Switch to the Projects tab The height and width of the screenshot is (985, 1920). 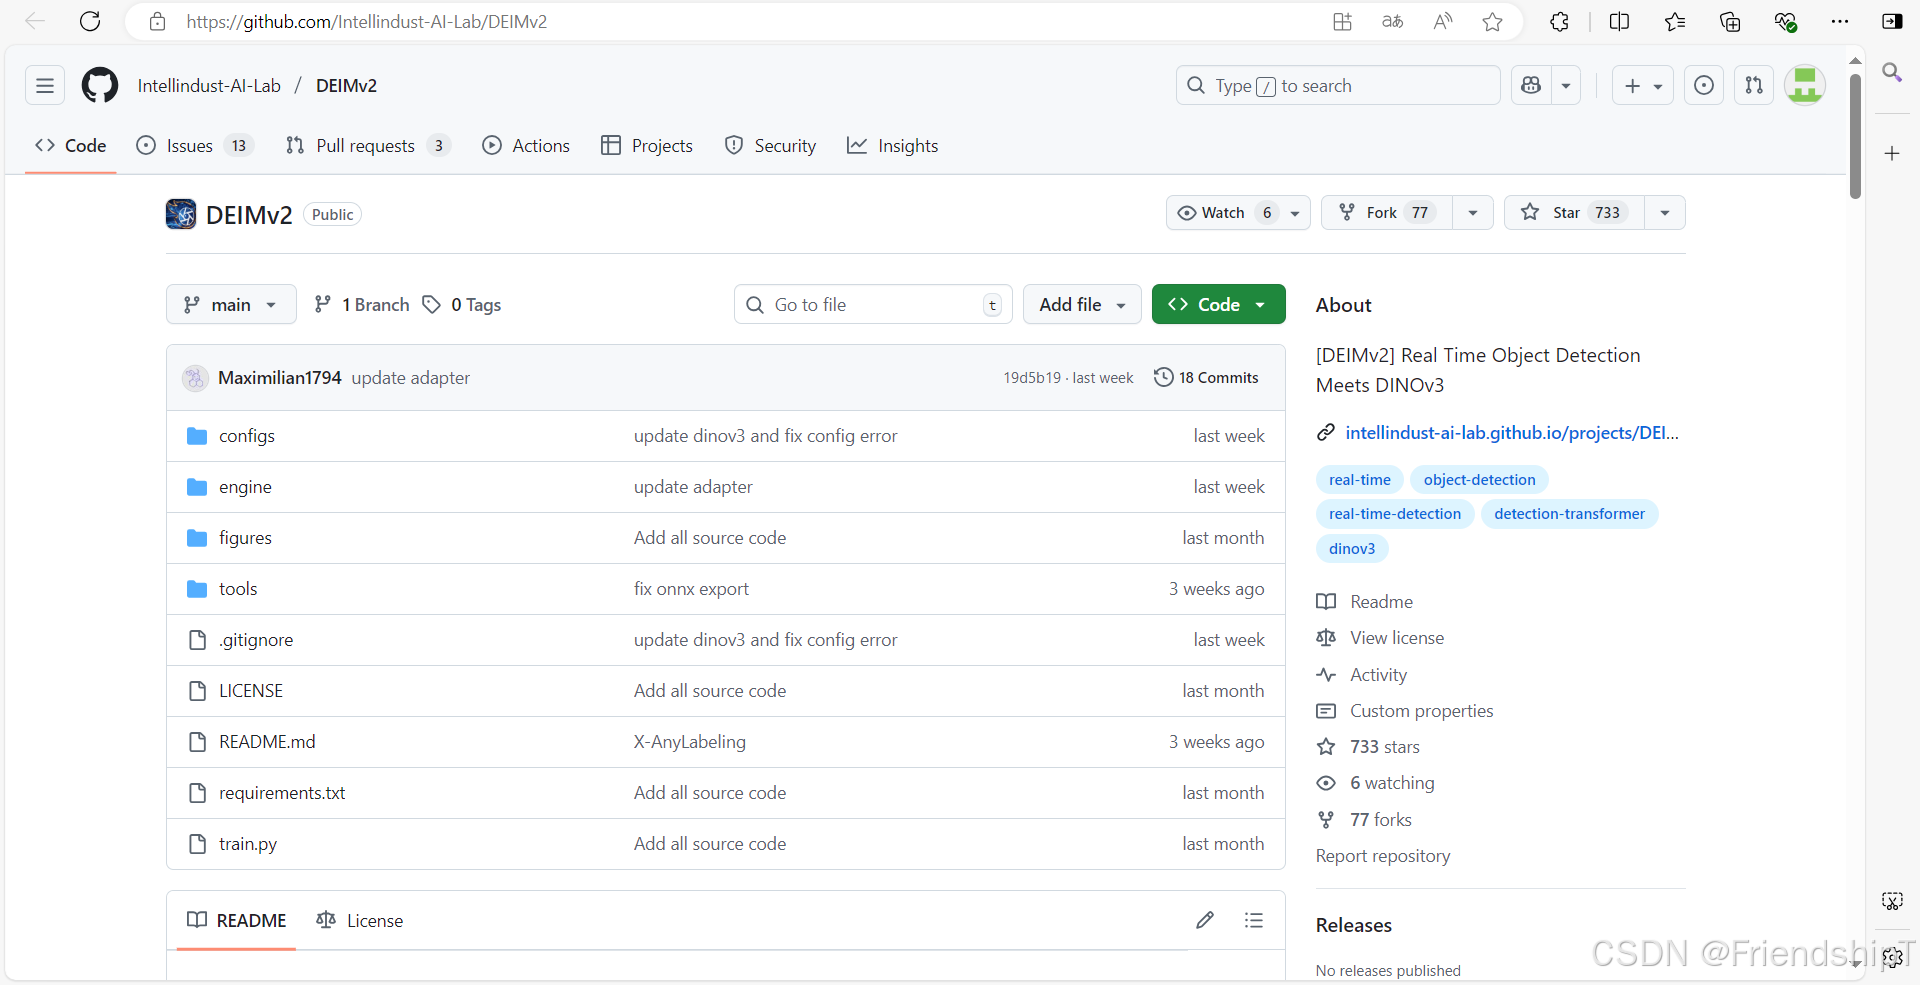coord(647,146)
